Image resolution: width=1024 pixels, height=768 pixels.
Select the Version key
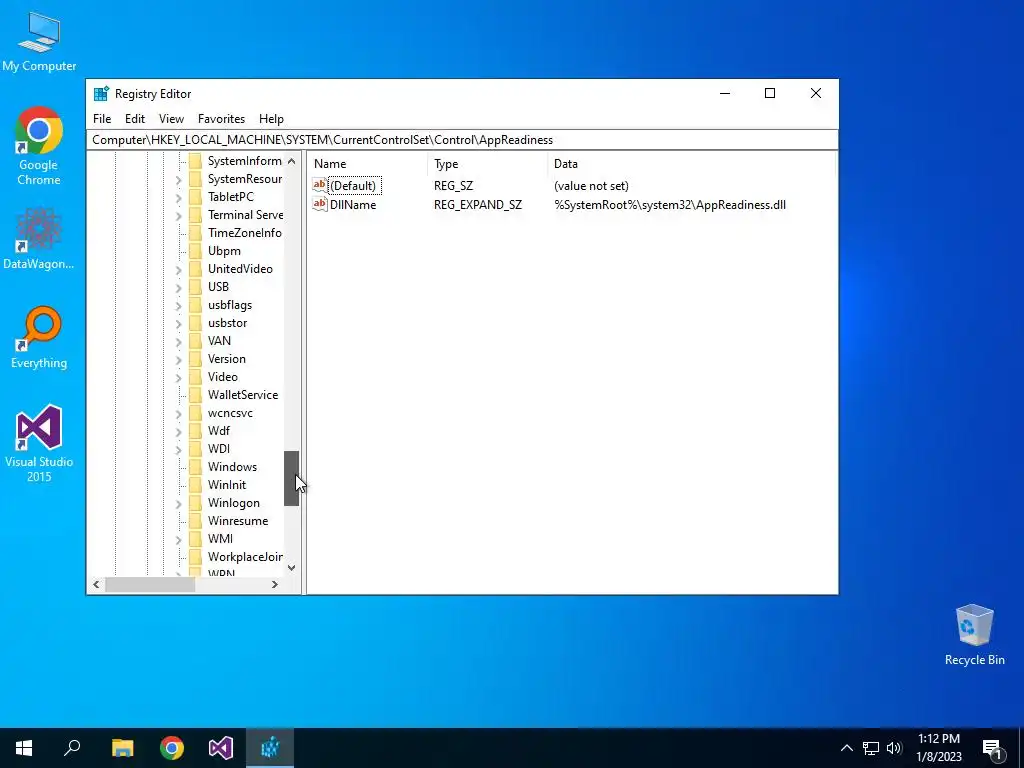(227, 359)
